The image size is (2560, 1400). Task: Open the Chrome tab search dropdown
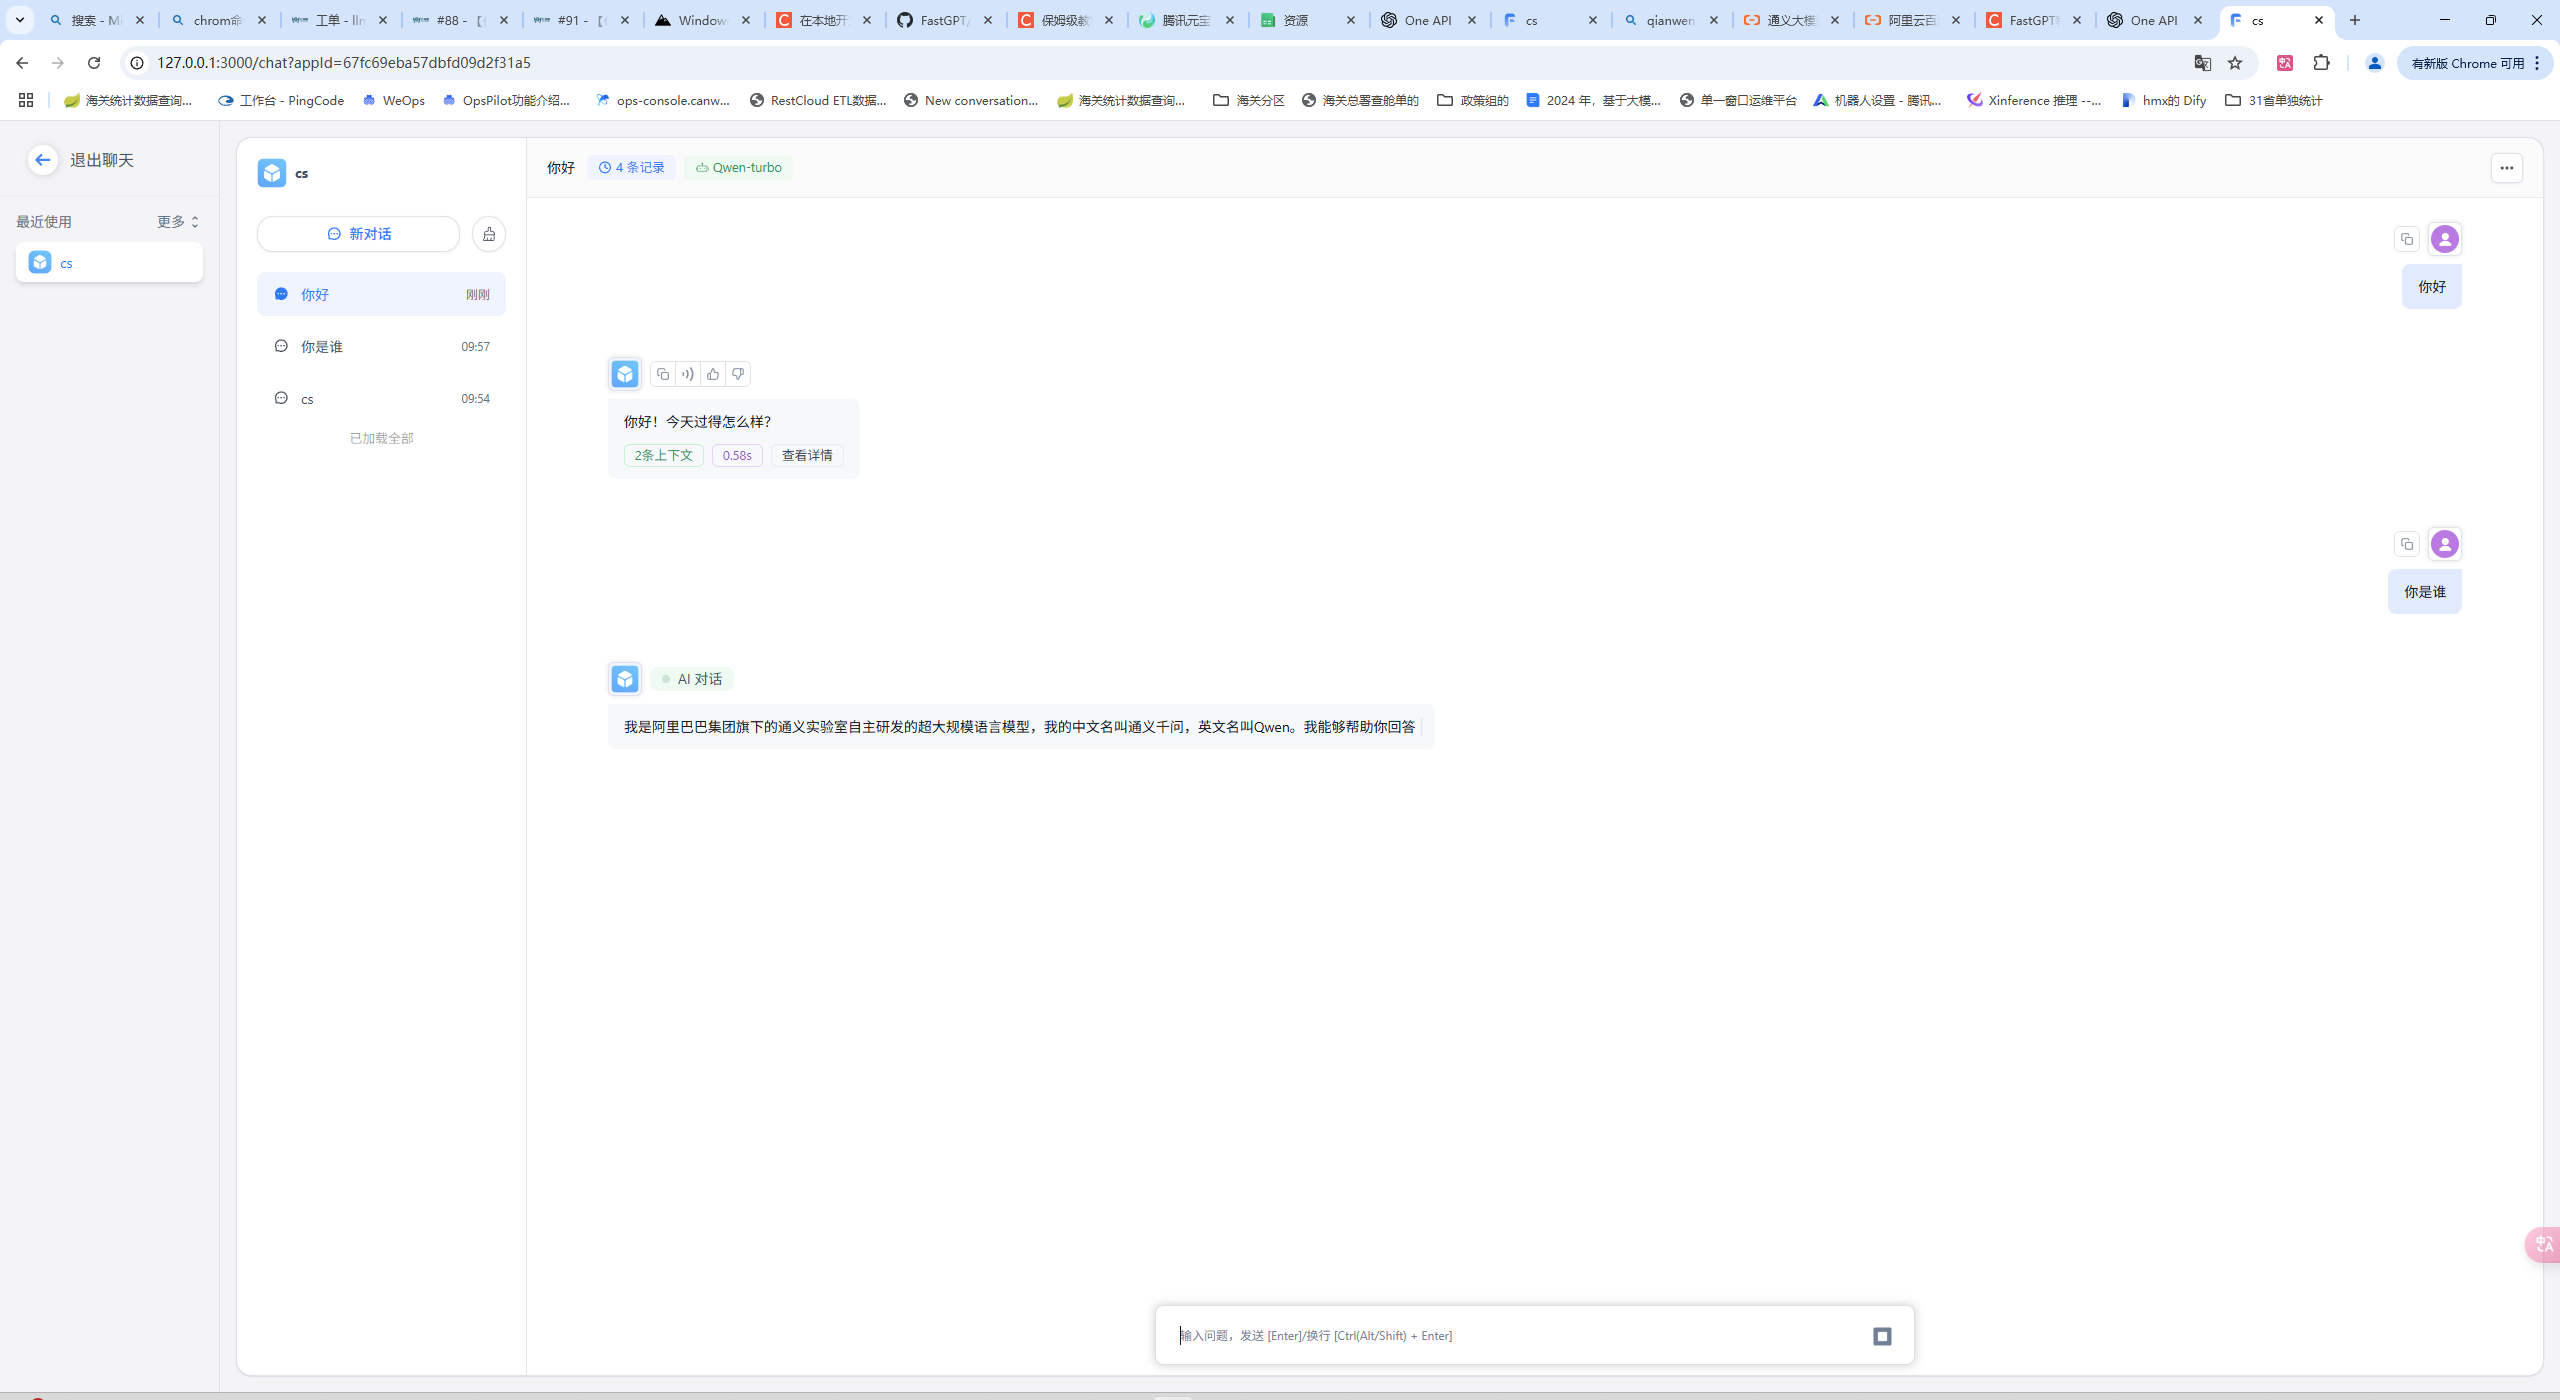(19, 20)
